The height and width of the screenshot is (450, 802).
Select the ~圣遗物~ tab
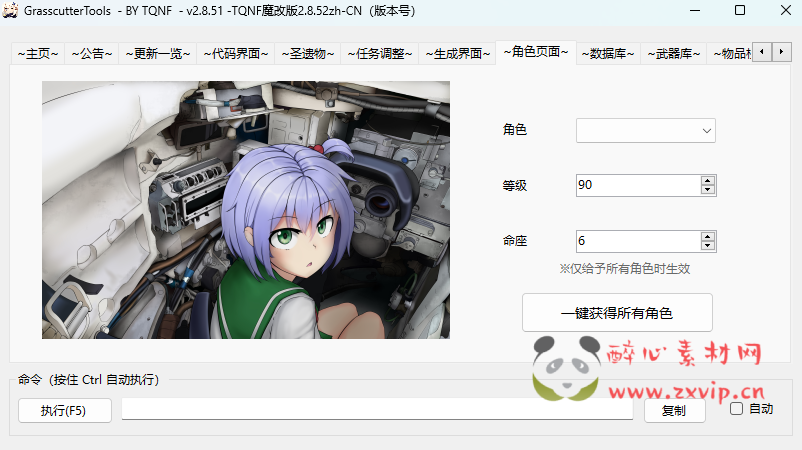click(307, 54)
